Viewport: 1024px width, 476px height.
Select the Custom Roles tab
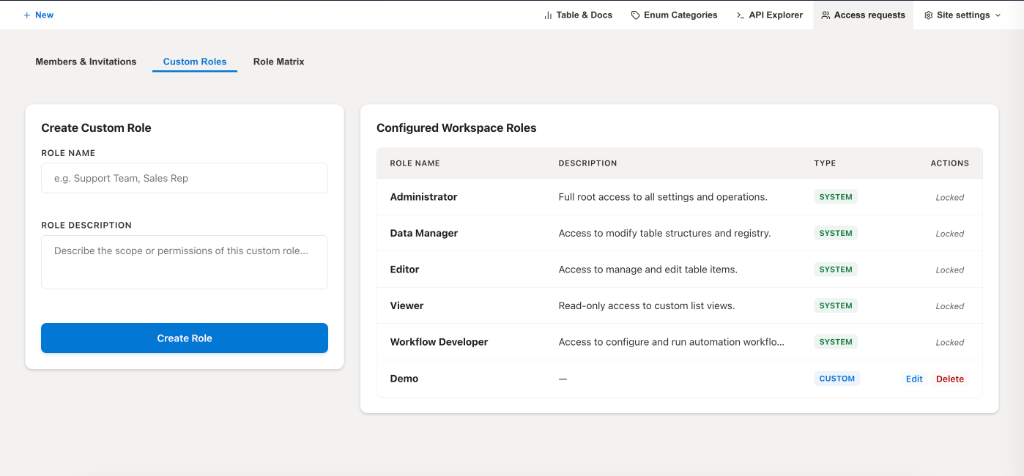point(195,62)
